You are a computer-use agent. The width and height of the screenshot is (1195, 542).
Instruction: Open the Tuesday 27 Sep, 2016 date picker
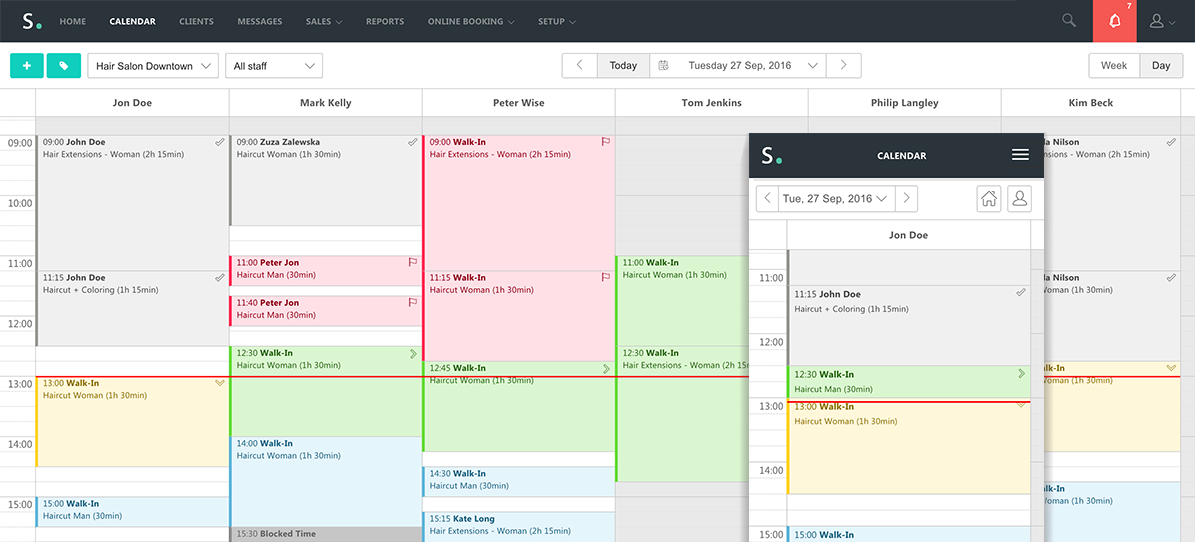[x=739, y=66]
